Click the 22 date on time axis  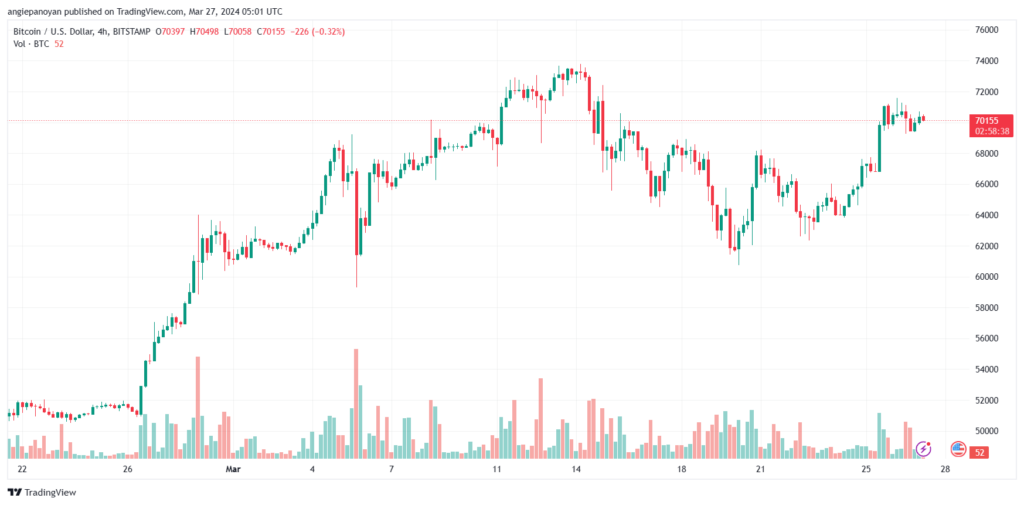22,470
